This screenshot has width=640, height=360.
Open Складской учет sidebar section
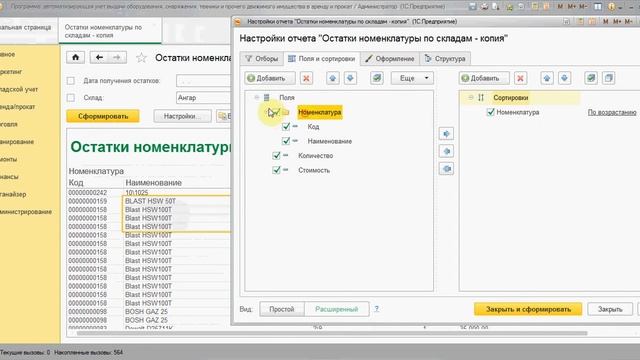(19, 89)
